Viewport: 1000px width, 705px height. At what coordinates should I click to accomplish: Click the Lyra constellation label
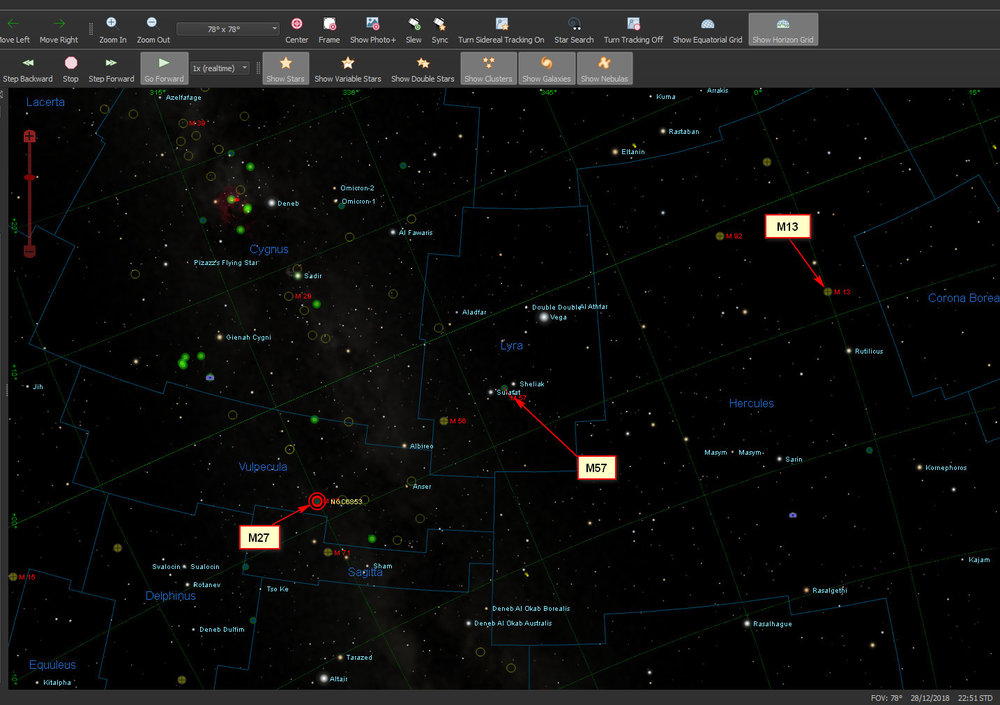(x=511, y=345)
